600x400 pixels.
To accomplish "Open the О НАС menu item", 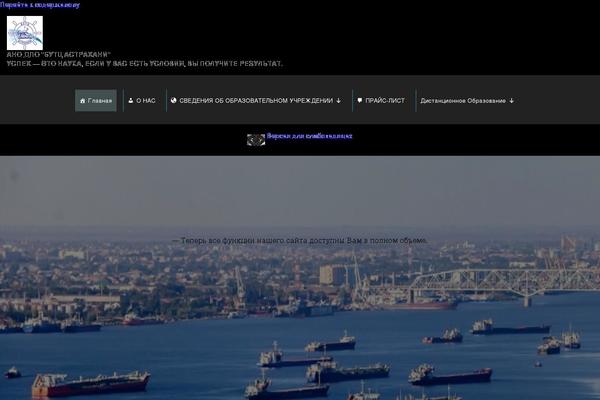I will [x=142, y=101].
